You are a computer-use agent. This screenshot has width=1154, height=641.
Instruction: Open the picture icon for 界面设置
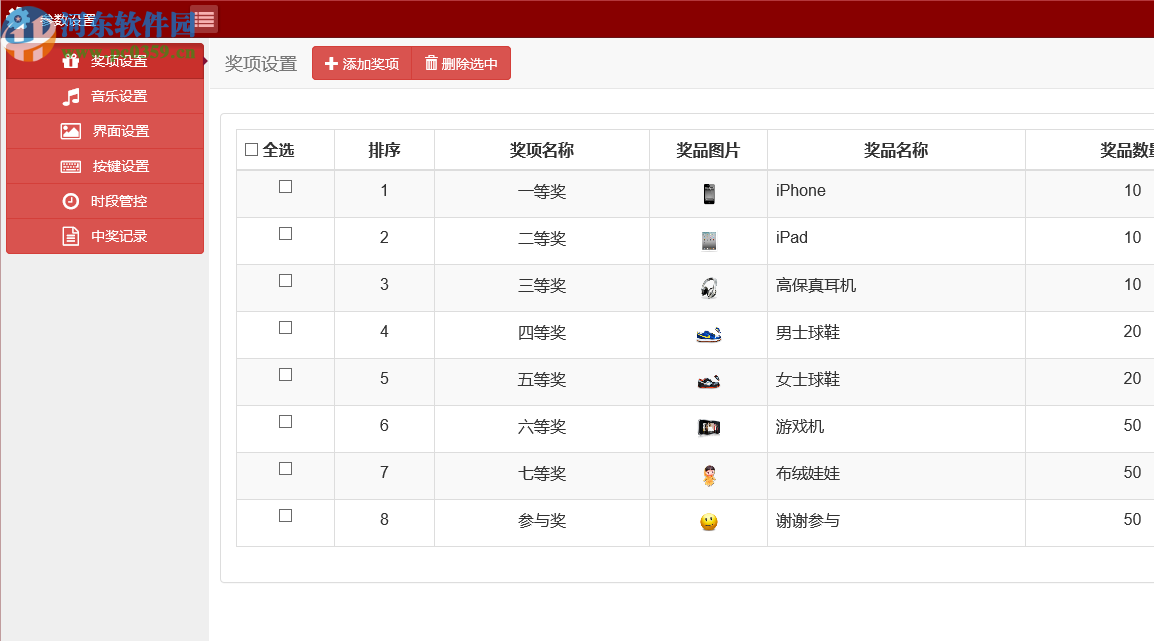coord(69,131)
